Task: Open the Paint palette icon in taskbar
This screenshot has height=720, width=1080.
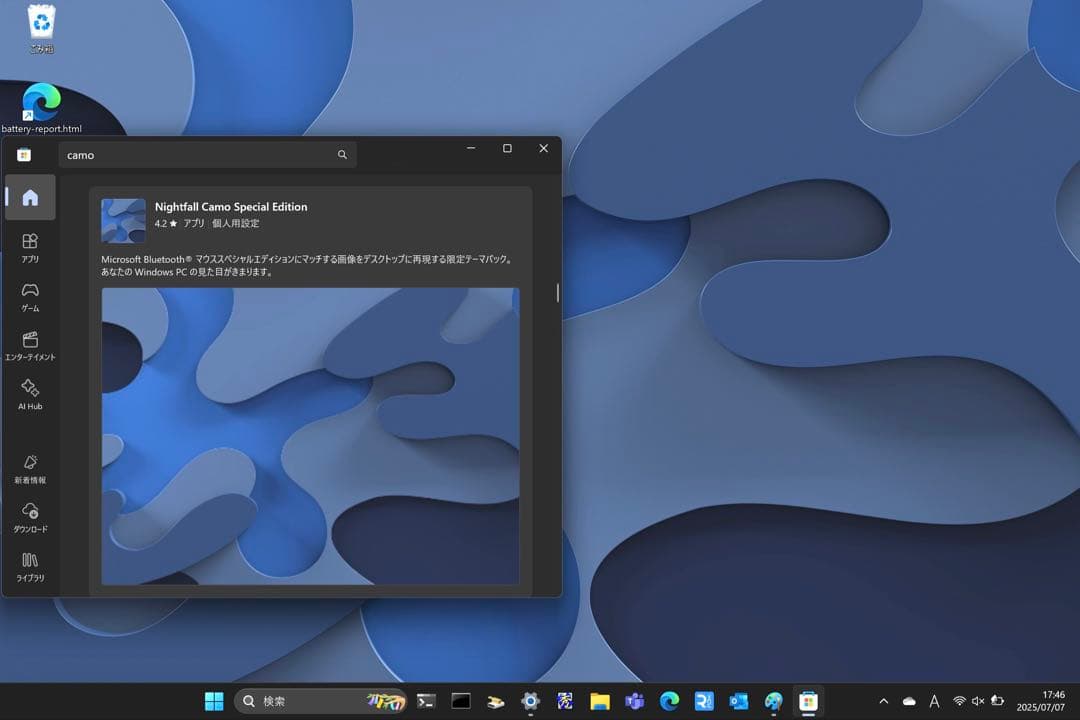Action: click(x=773, y=701)
